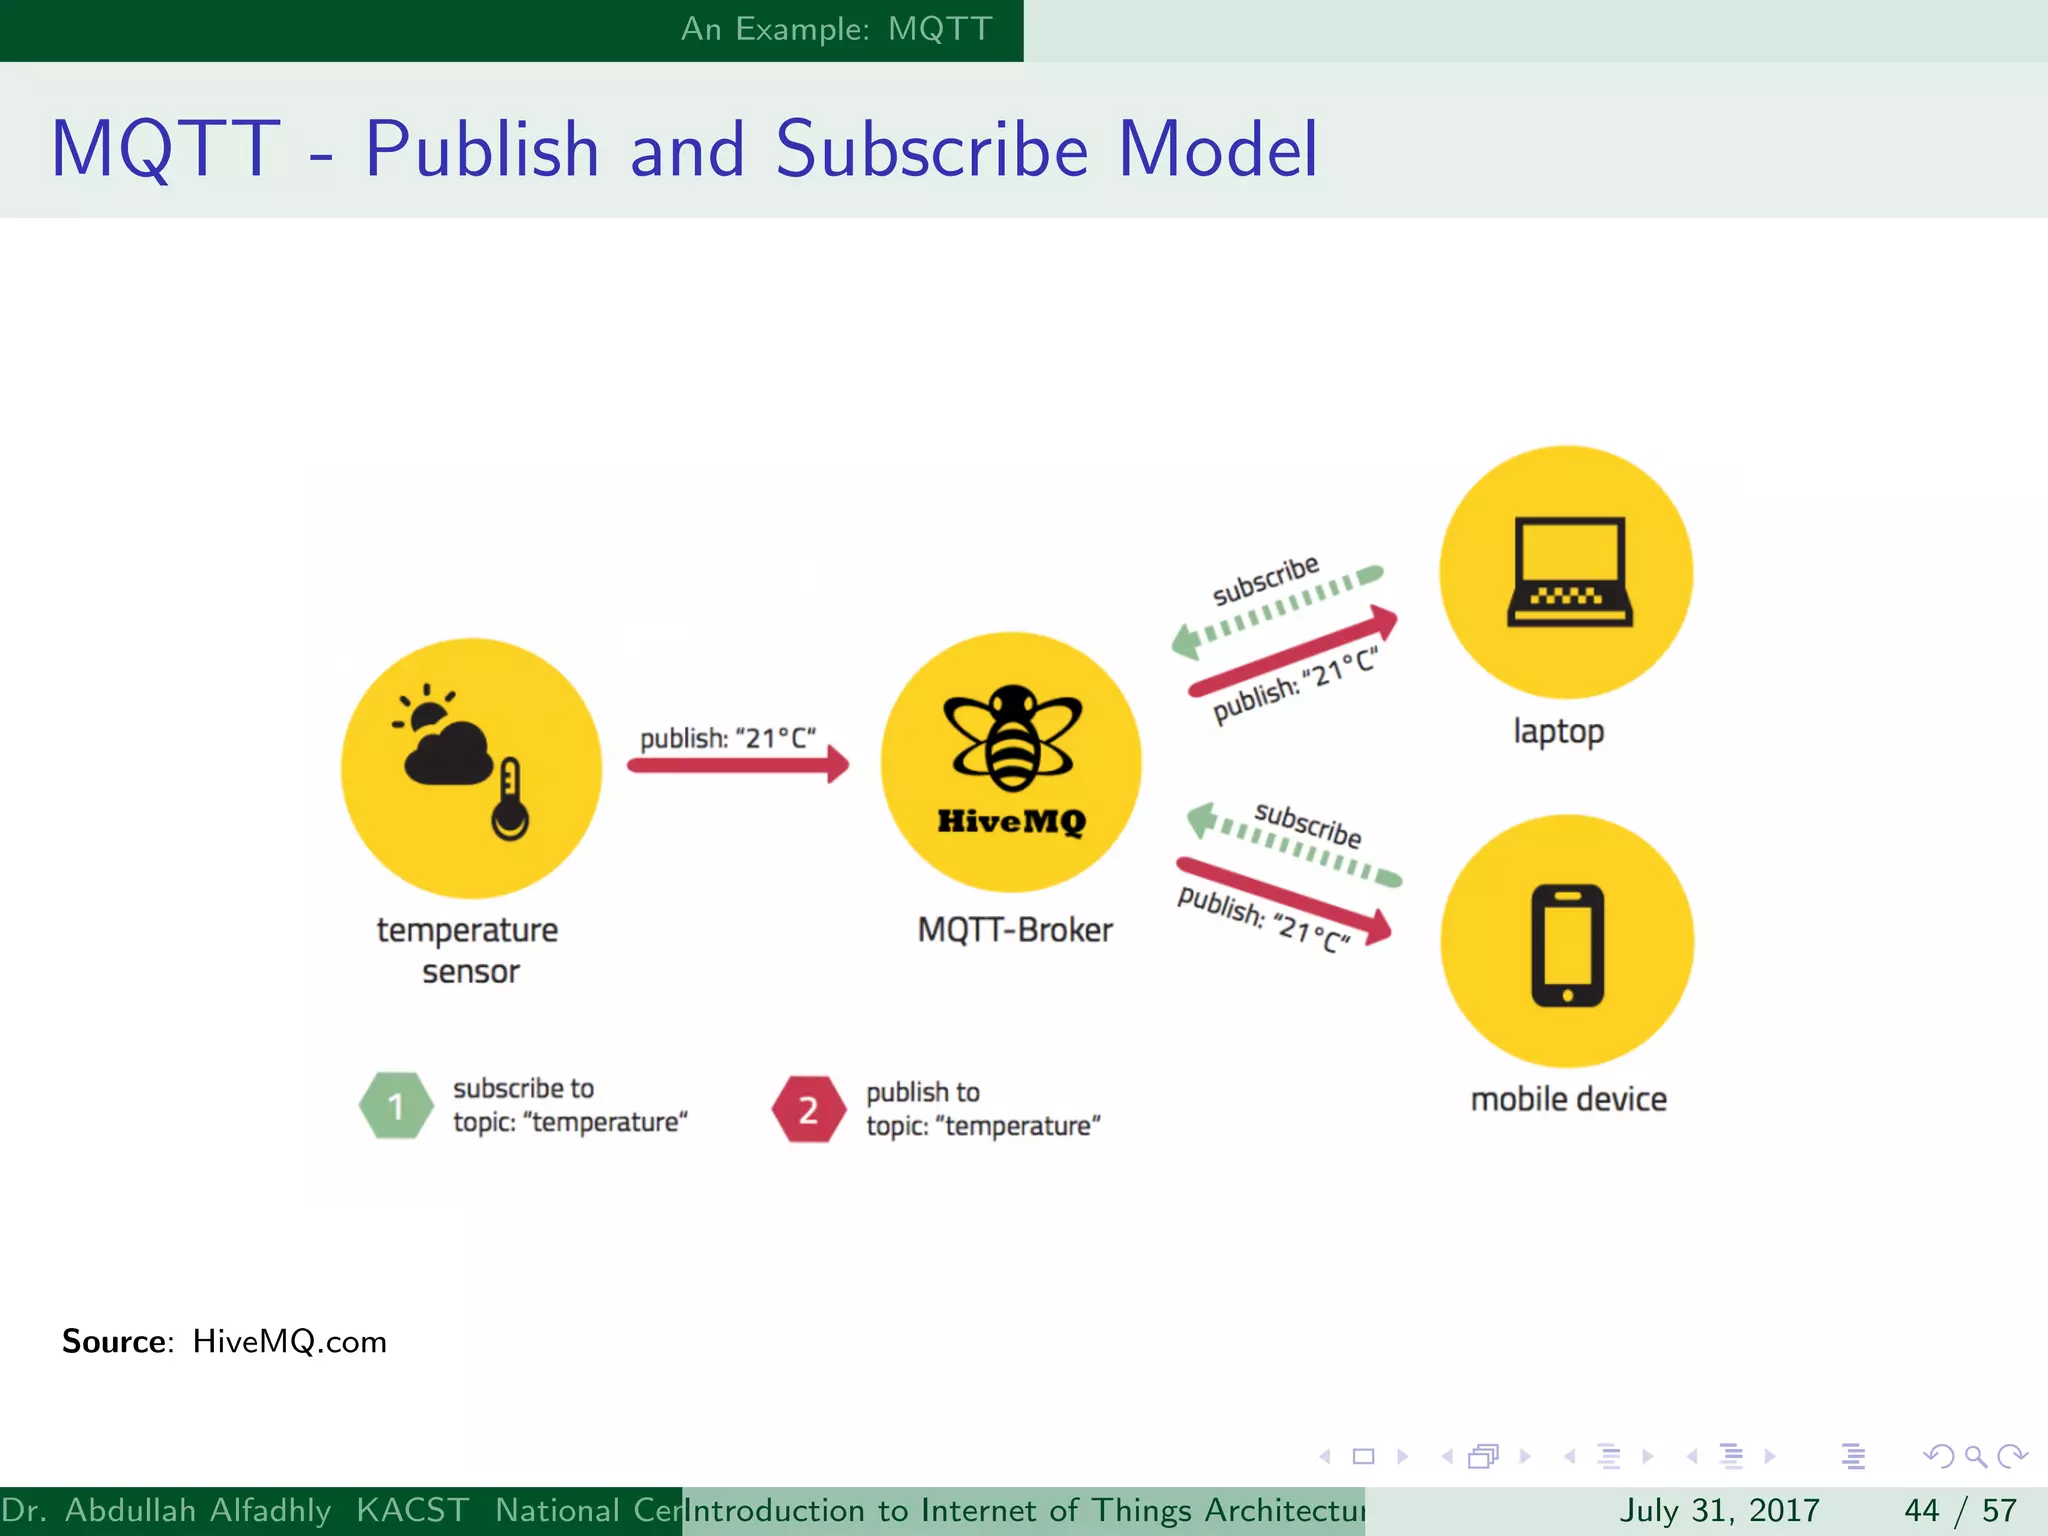Click the 'subscribe' label near the laptop
Image resolution: width=2048 pixels, height=1536 pixels.
point(1266,581)
